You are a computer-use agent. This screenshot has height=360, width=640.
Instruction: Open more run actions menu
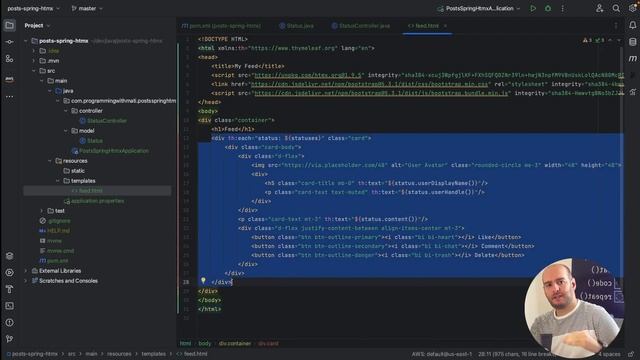click(x=562, y=8)
